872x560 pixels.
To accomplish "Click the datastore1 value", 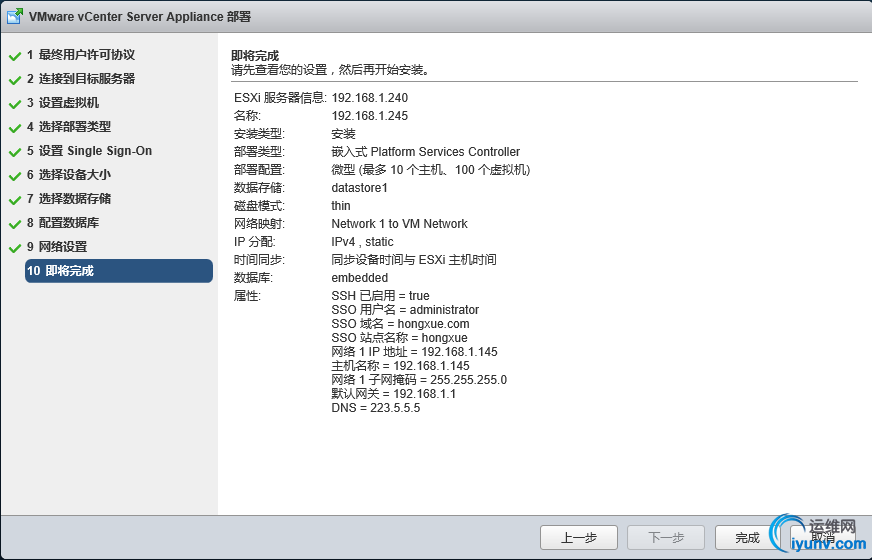I will 359,188.
